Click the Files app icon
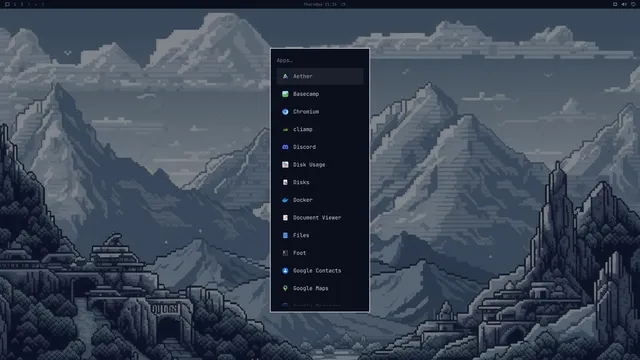This screenshot has width=640, height=360. [285, 235]
